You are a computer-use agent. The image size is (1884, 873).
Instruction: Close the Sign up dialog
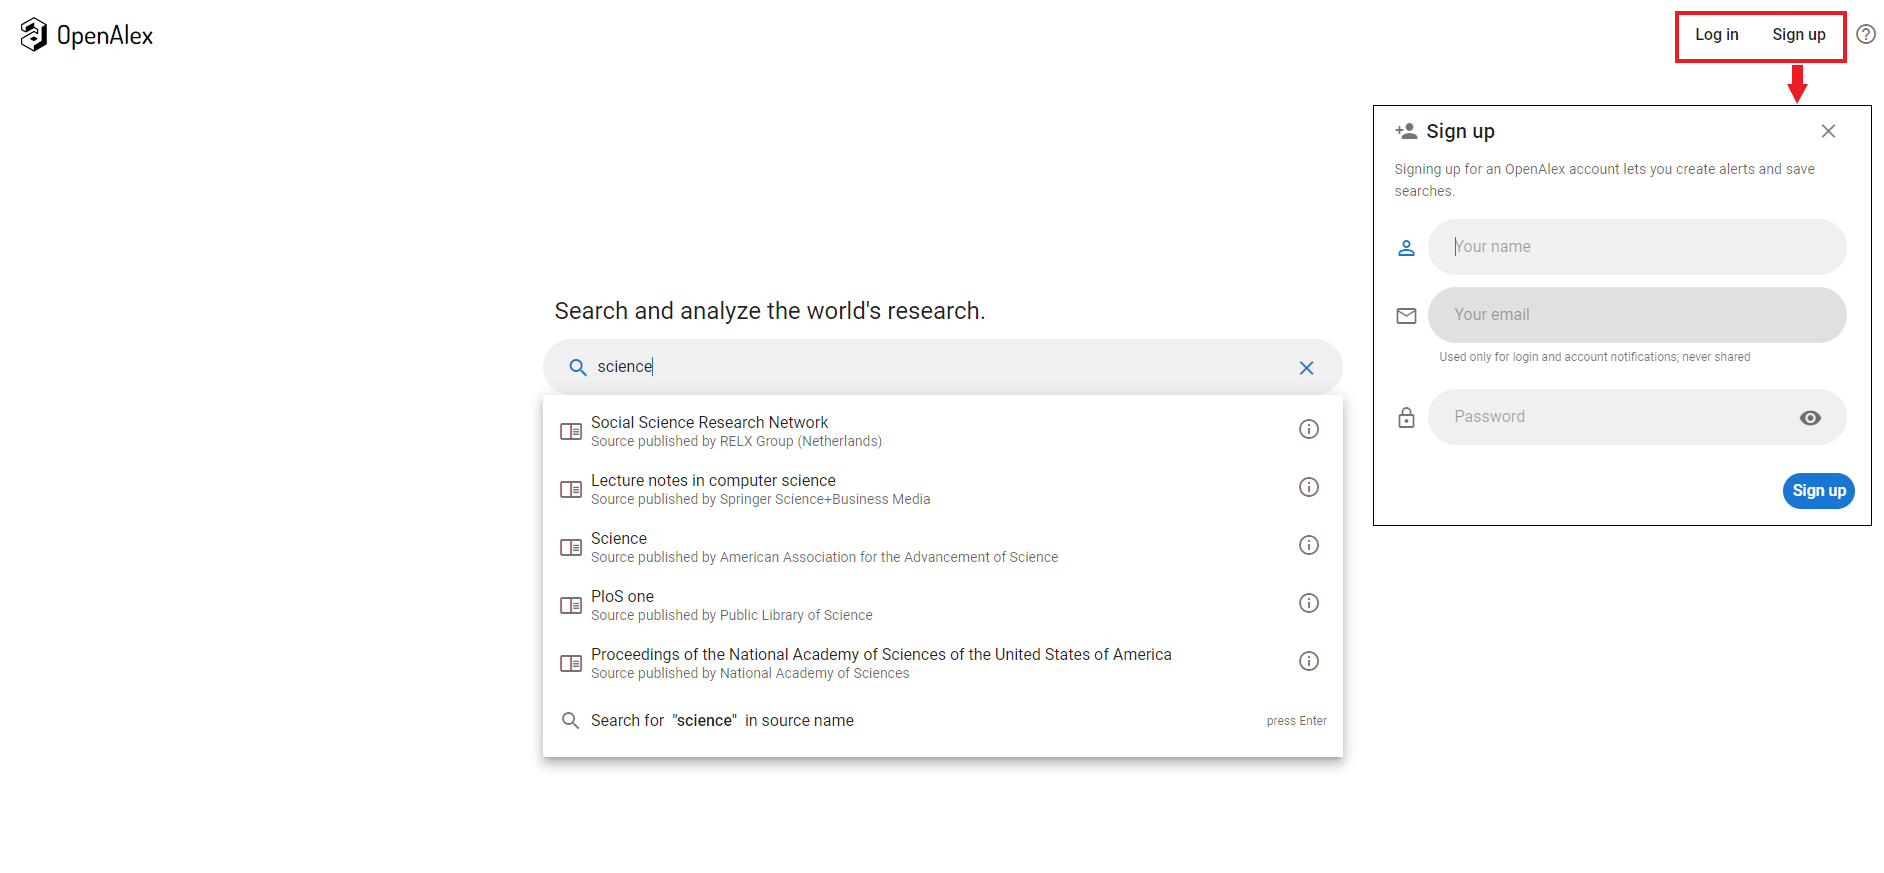[1828, 131]
